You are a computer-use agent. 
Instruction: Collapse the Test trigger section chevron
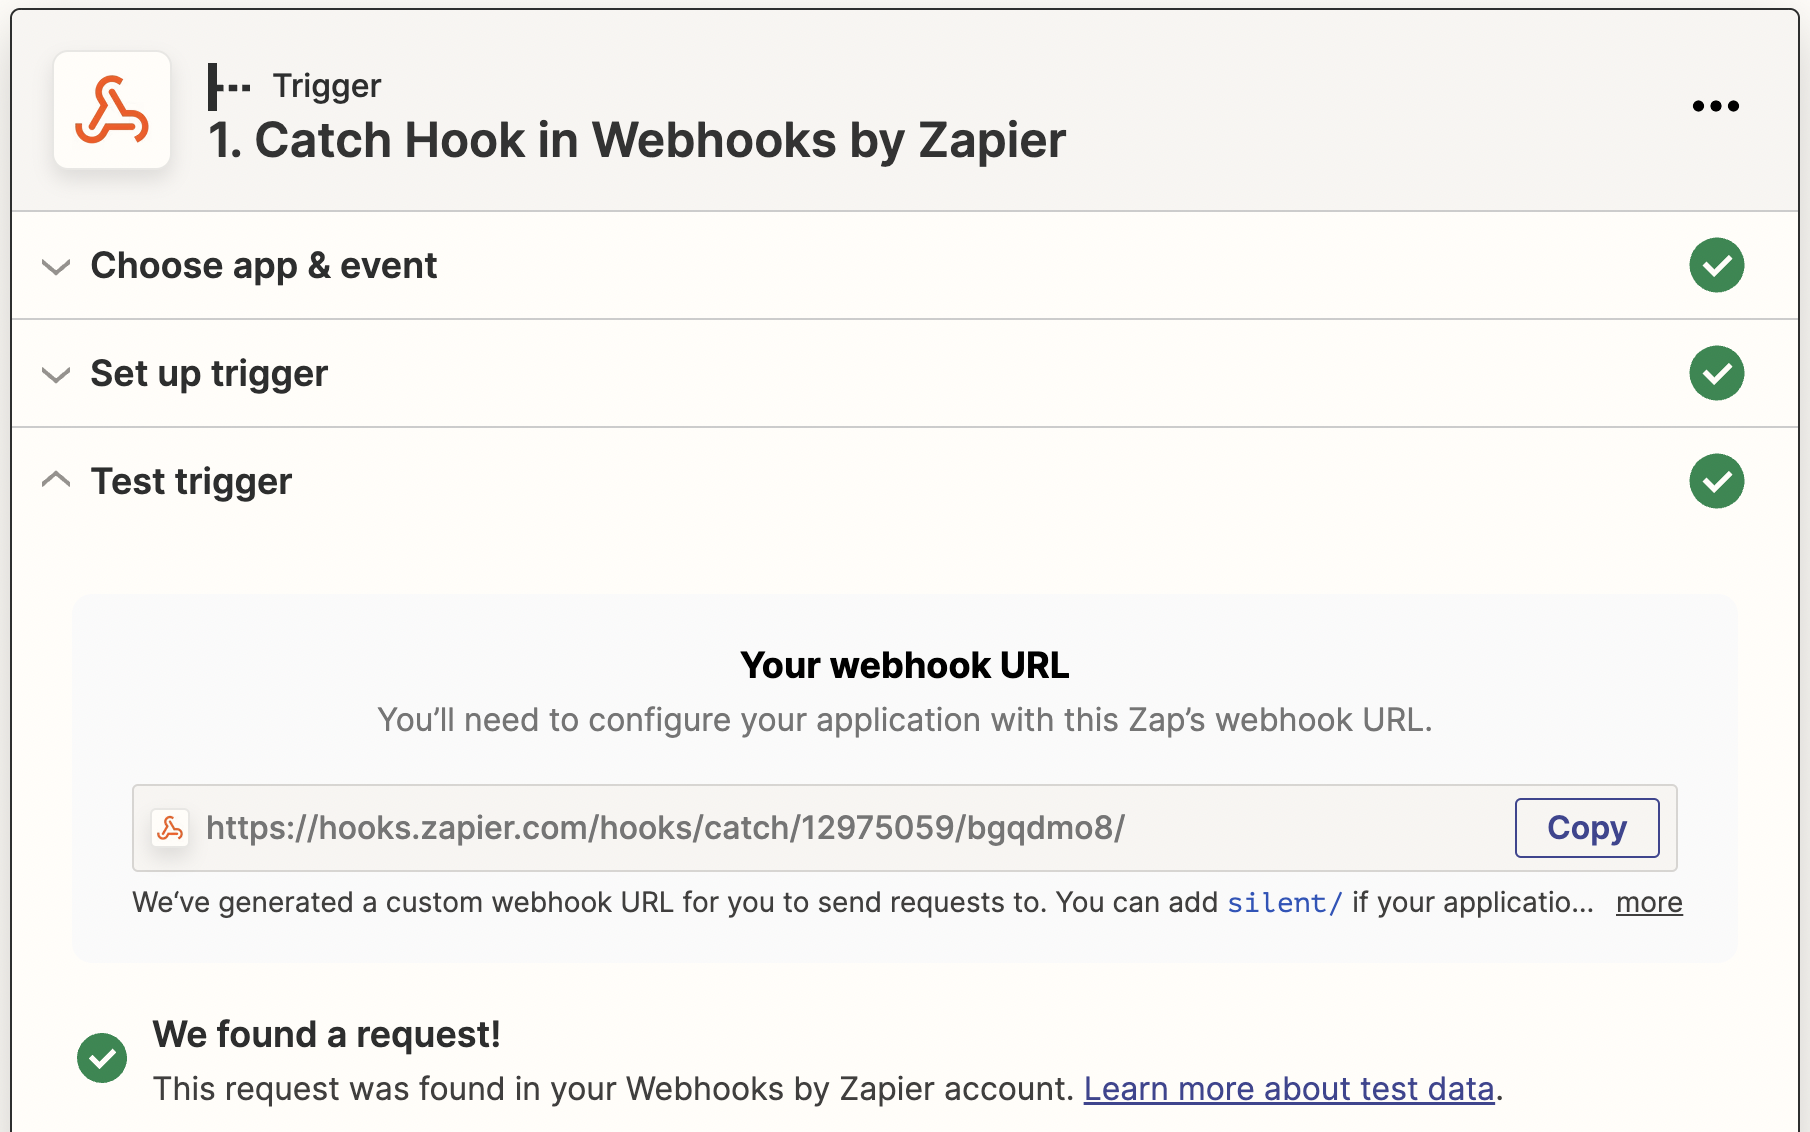tap(56, 480)
